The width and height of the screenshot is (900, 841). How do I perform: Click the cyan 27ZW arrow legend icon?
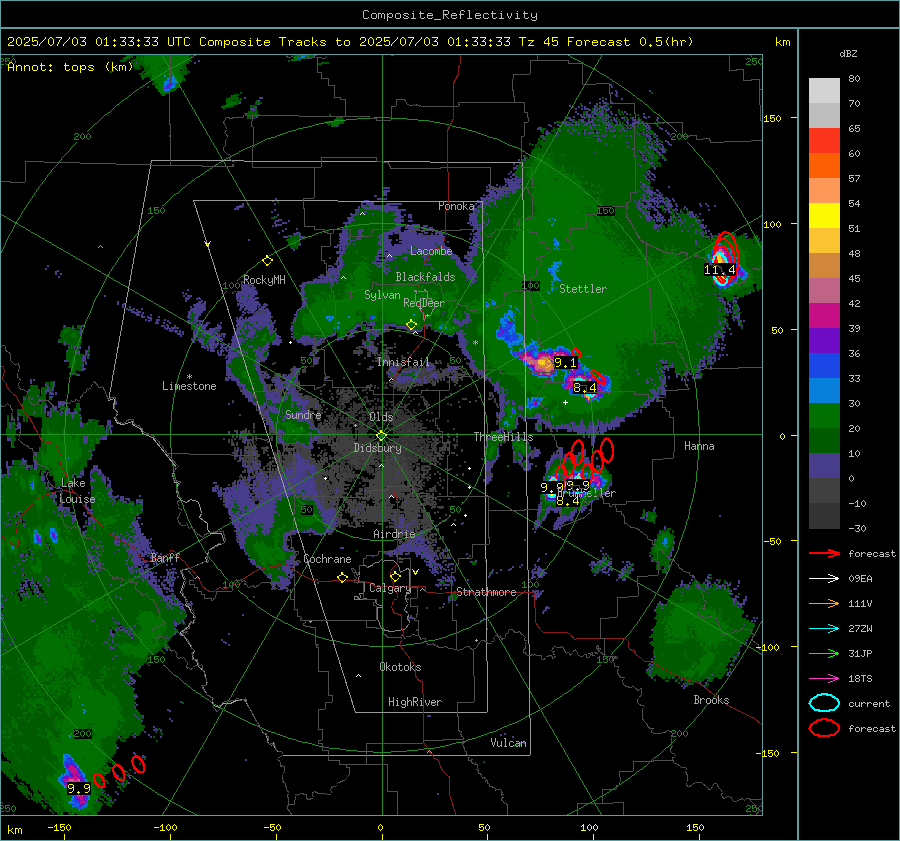[824, 629]
